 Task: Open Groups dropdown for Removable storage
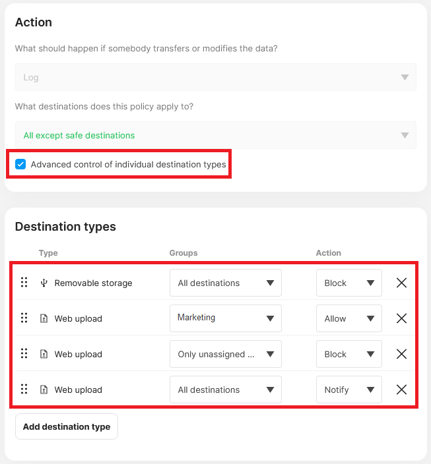[226, 283]
